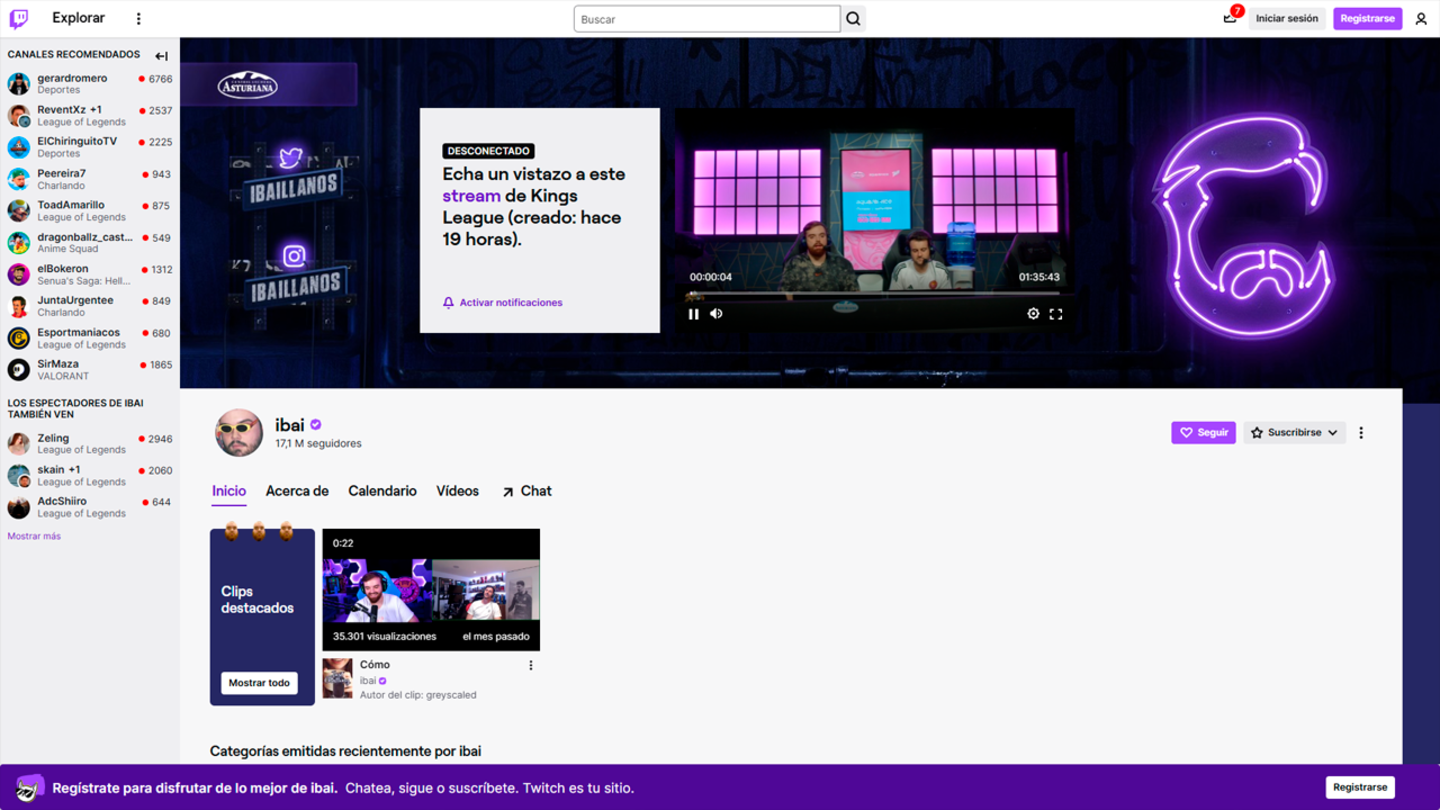
Task: Click the Iniciar sesión button
Action: tap(1287, 18)
